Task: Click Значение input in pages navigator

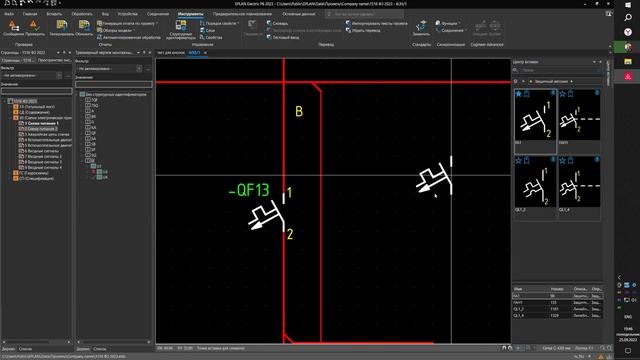Action: point(37,91)
